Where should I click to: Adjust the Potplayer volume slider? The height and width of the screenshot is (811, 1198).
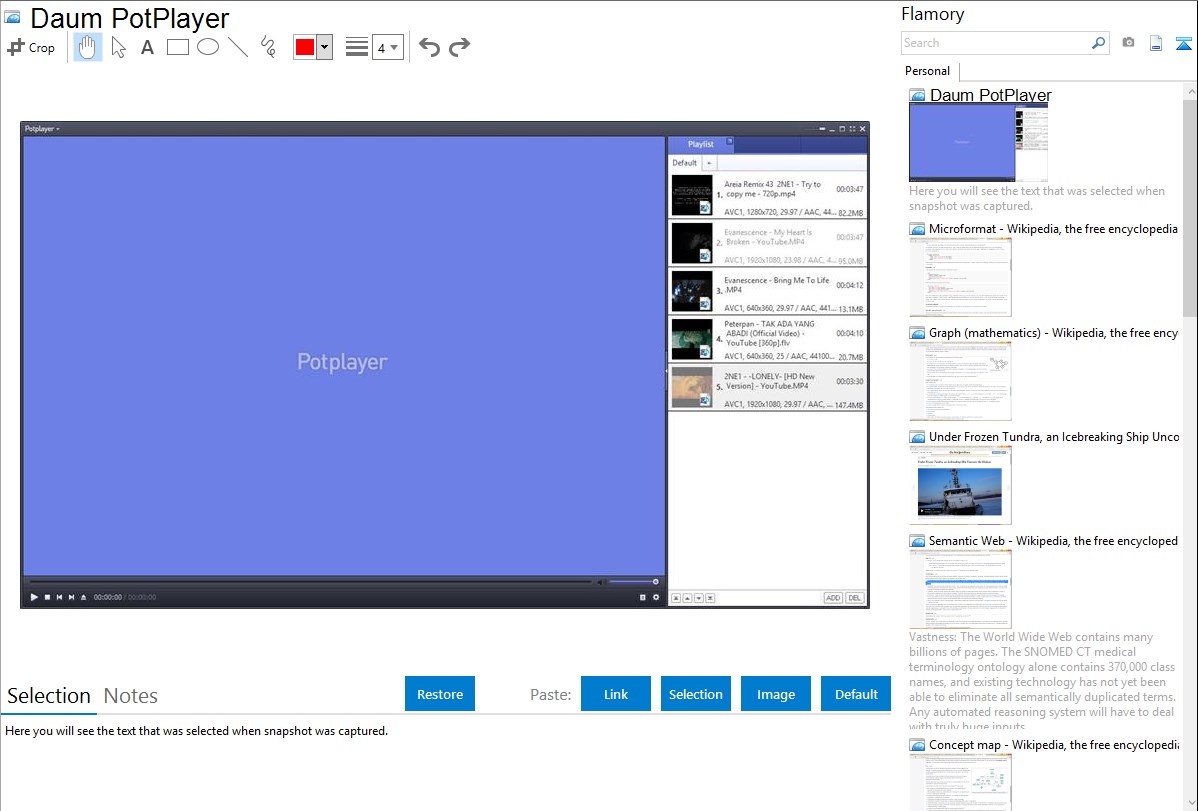[x=633, y=582]
